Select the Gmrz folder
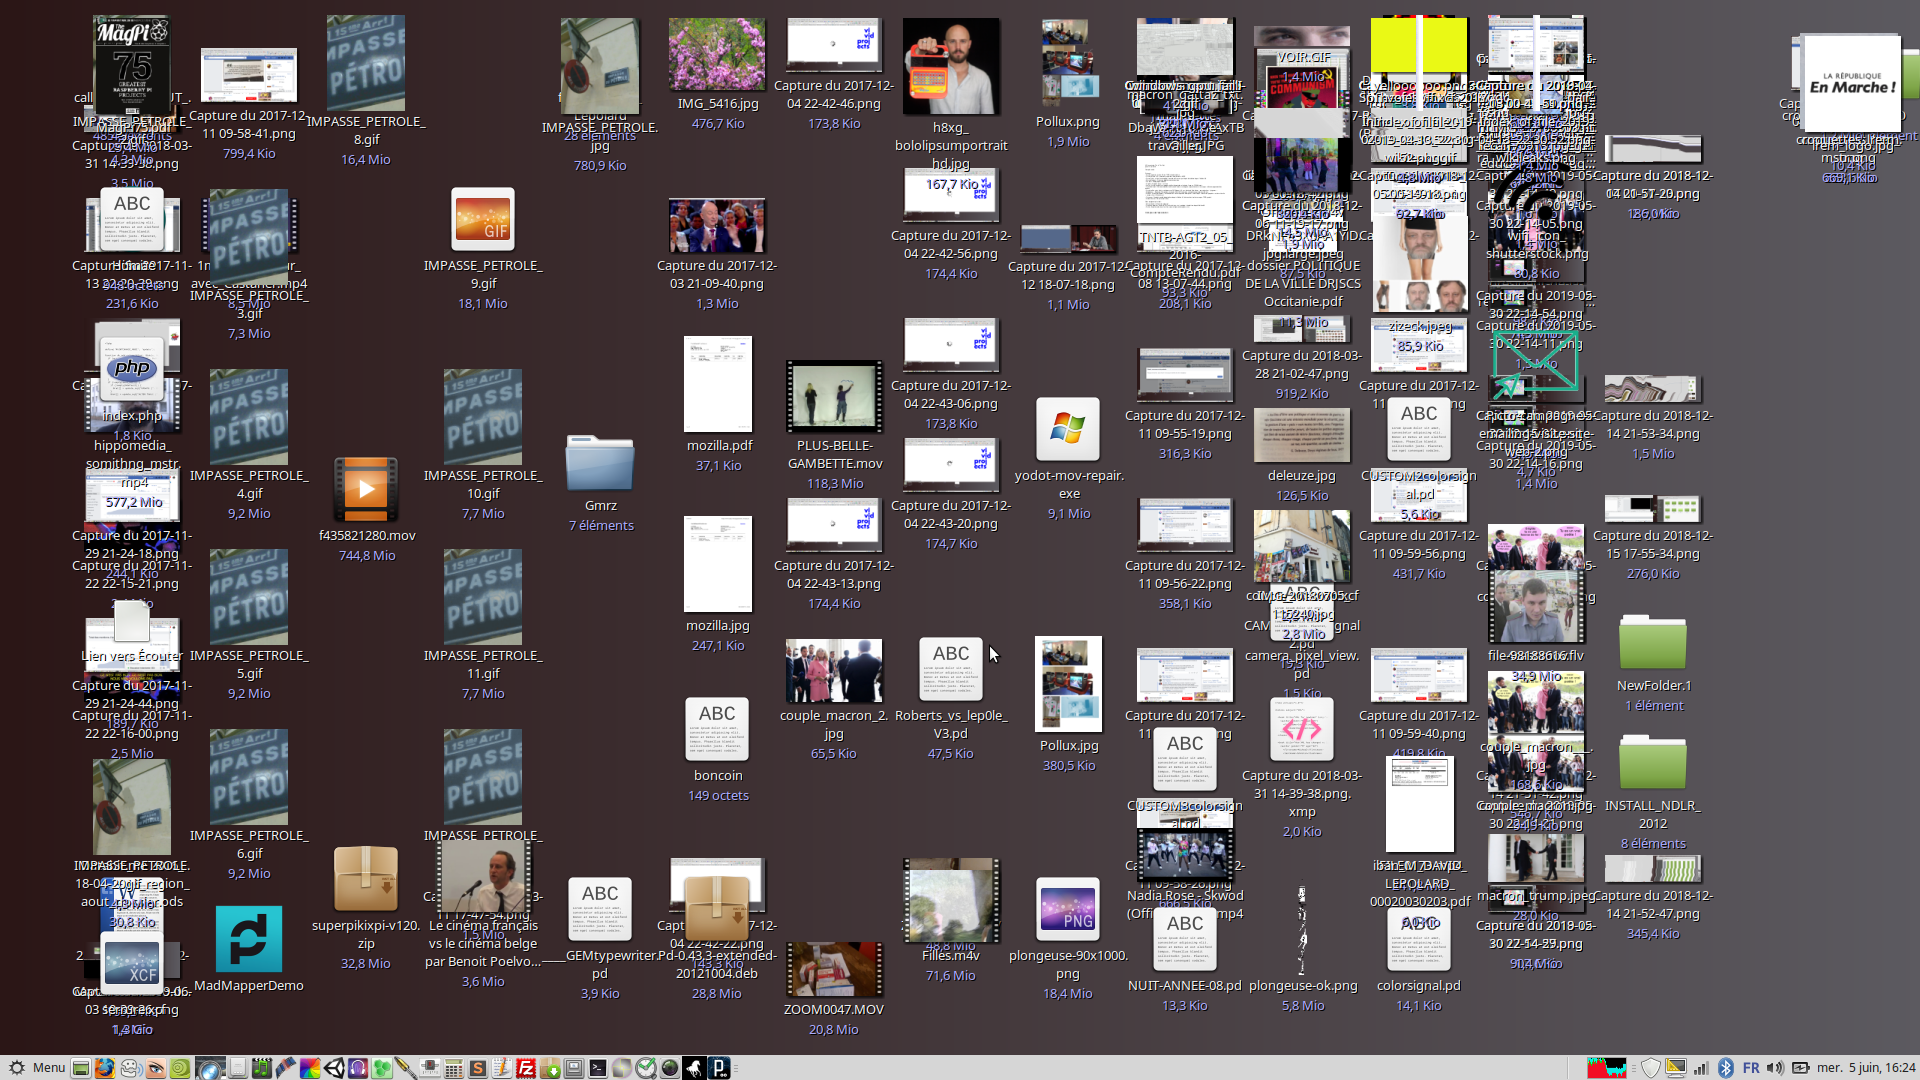Screen dimensions: 1920x1080 (x=600, y=464)
